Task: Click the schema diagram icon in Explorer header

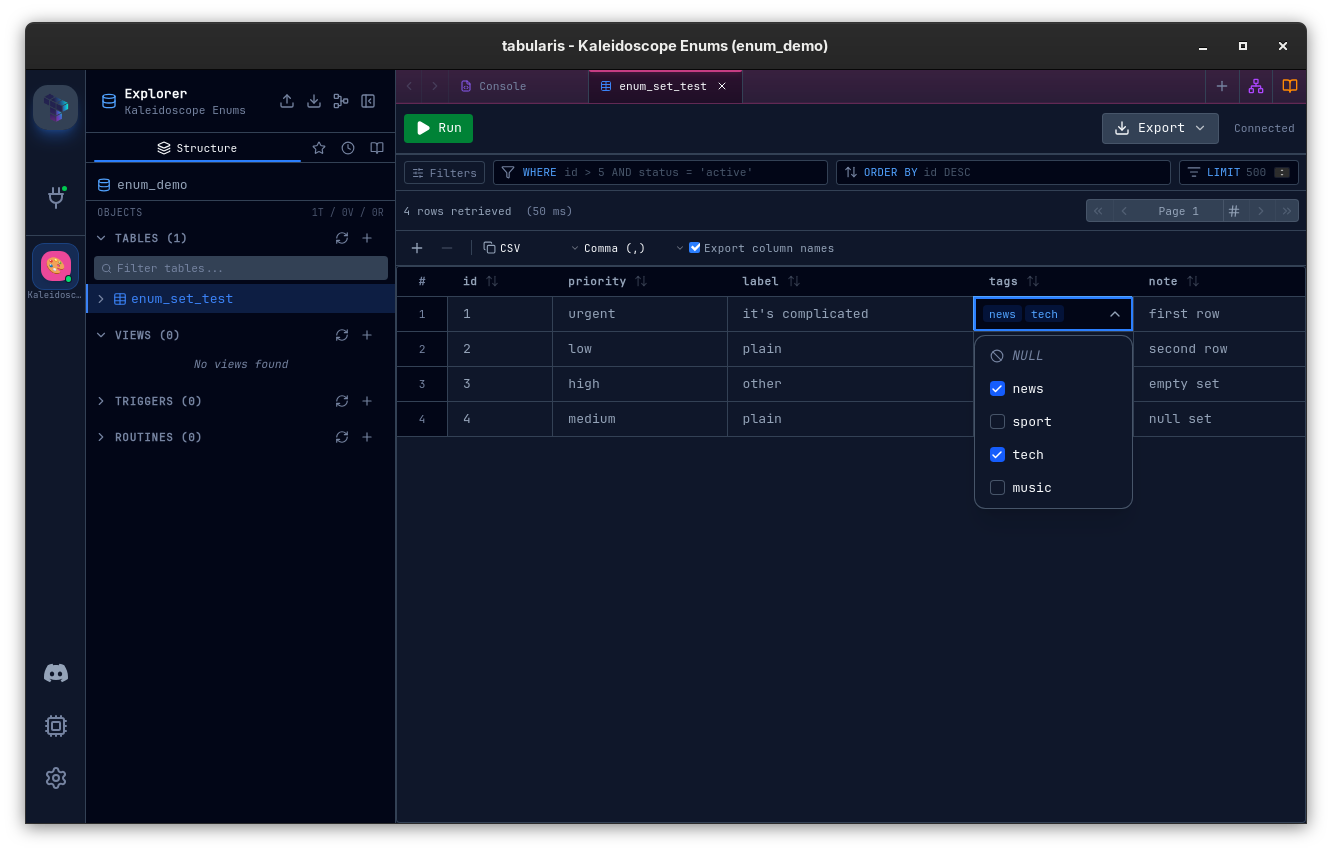Action: [341, 101]
